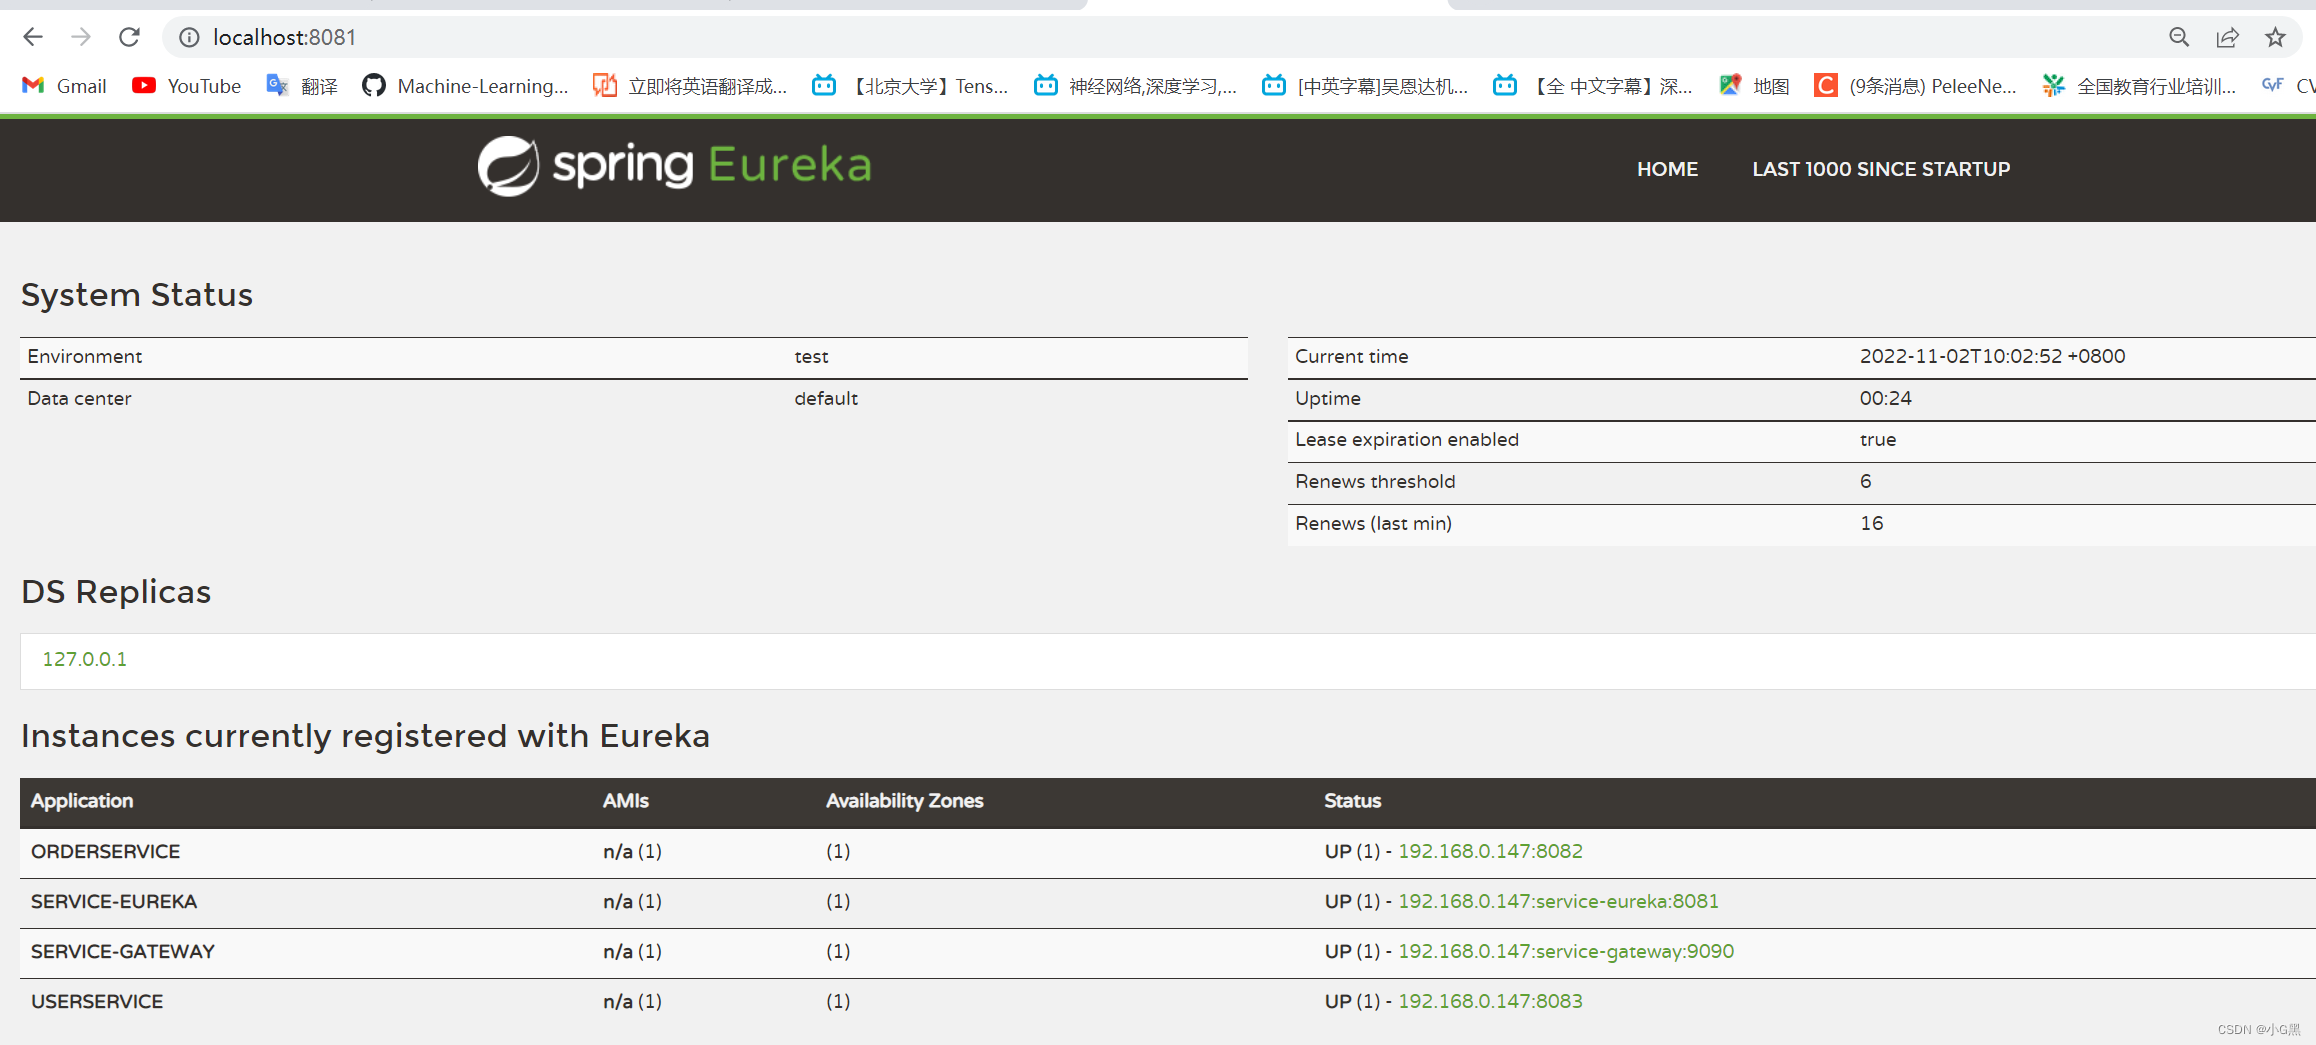This screenshot has width=2316, height=1045.
Task: Click the Data center value default
Action: (x=826, y=398)
